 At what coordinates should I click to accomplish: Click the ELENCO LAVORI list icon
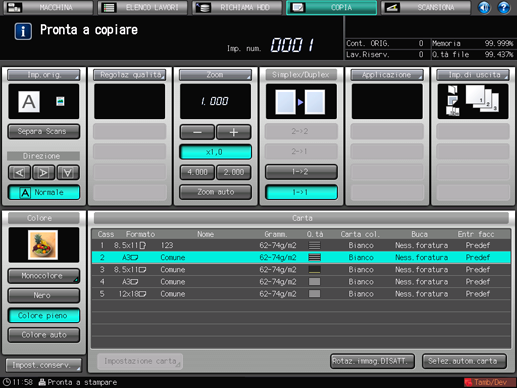click(109, 7)
